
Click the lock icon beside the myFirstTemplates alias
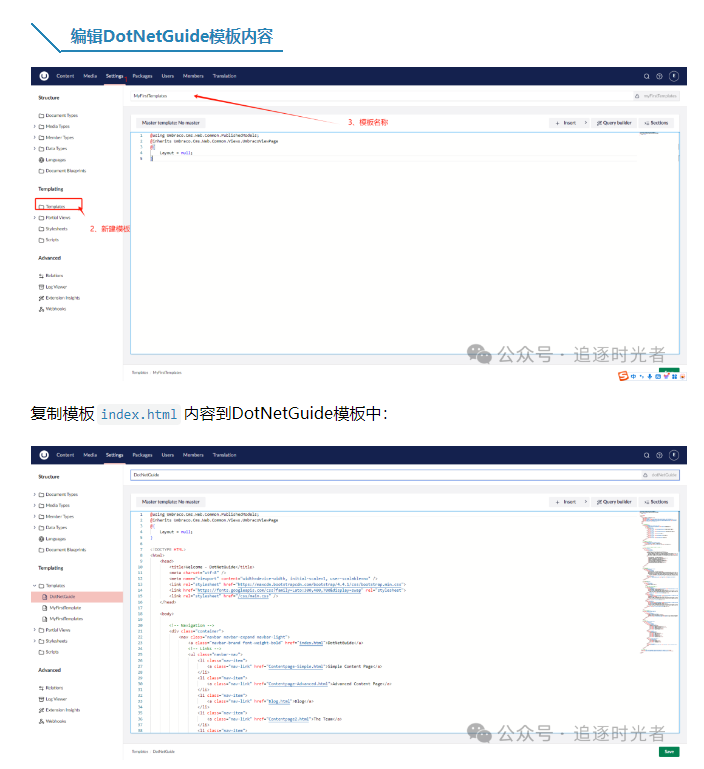click(x=637, y=96)
